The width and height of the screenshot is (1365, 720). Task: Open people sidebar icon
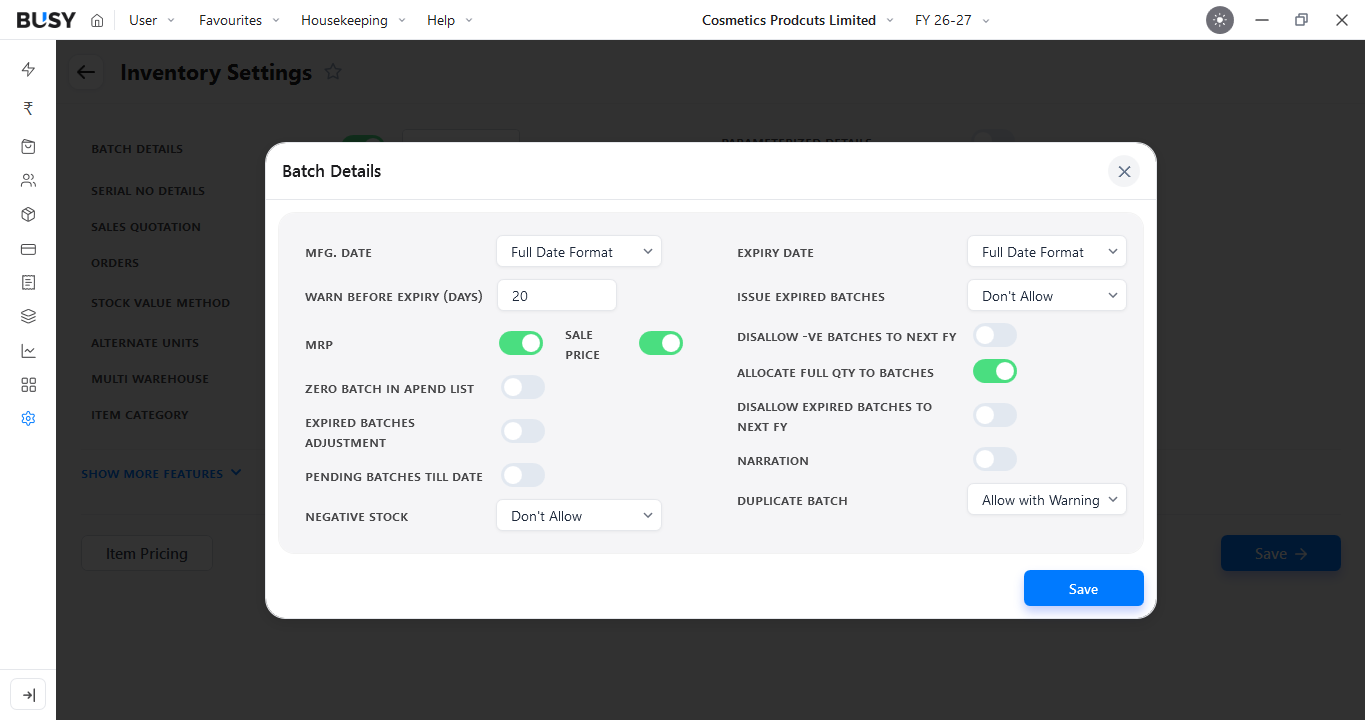(28, 181)
